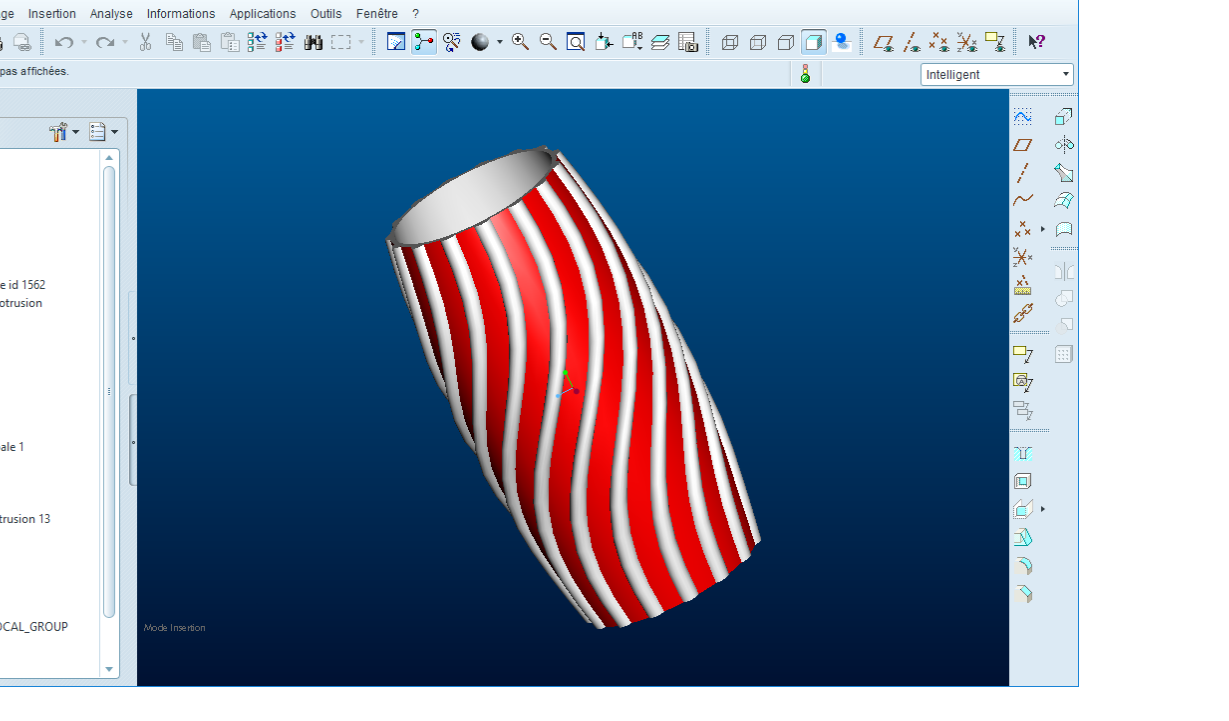Click the context help pointer icon
Image resolution: width=1229 pixels, height=721 pixels.
1037,42
